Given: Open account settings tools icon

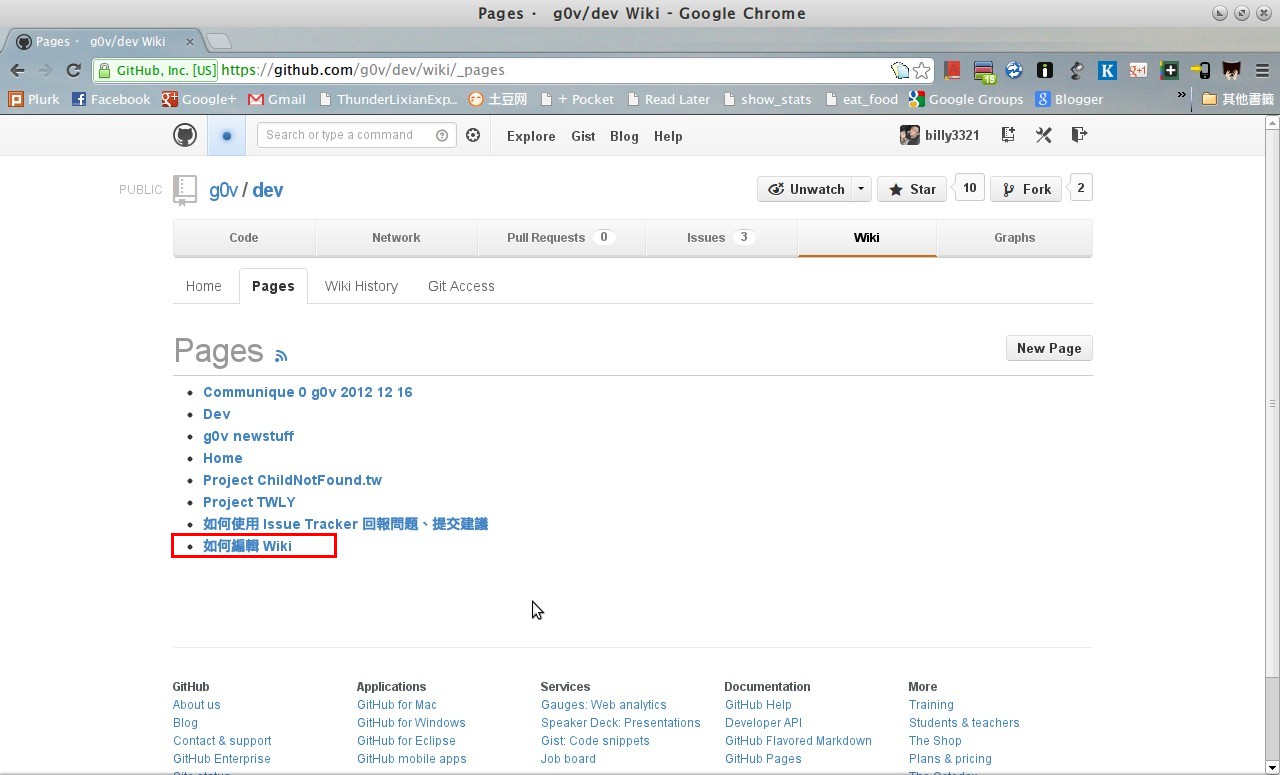Looking at the screenshot, I should coord(1043,135).
